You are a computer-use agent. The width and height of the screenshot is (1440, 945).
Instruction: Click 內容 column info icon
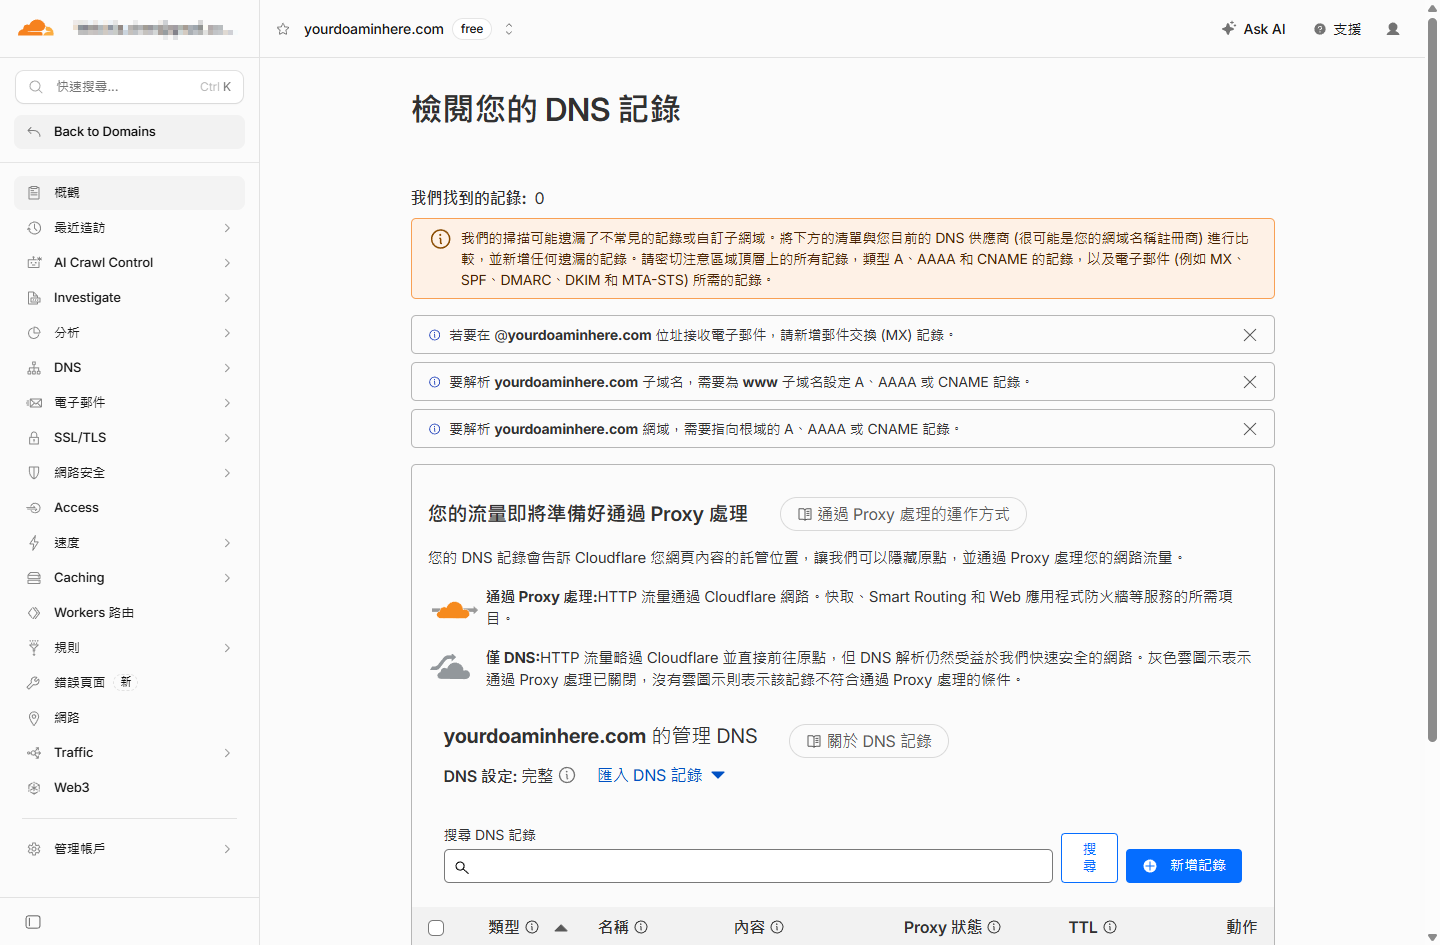777,927
